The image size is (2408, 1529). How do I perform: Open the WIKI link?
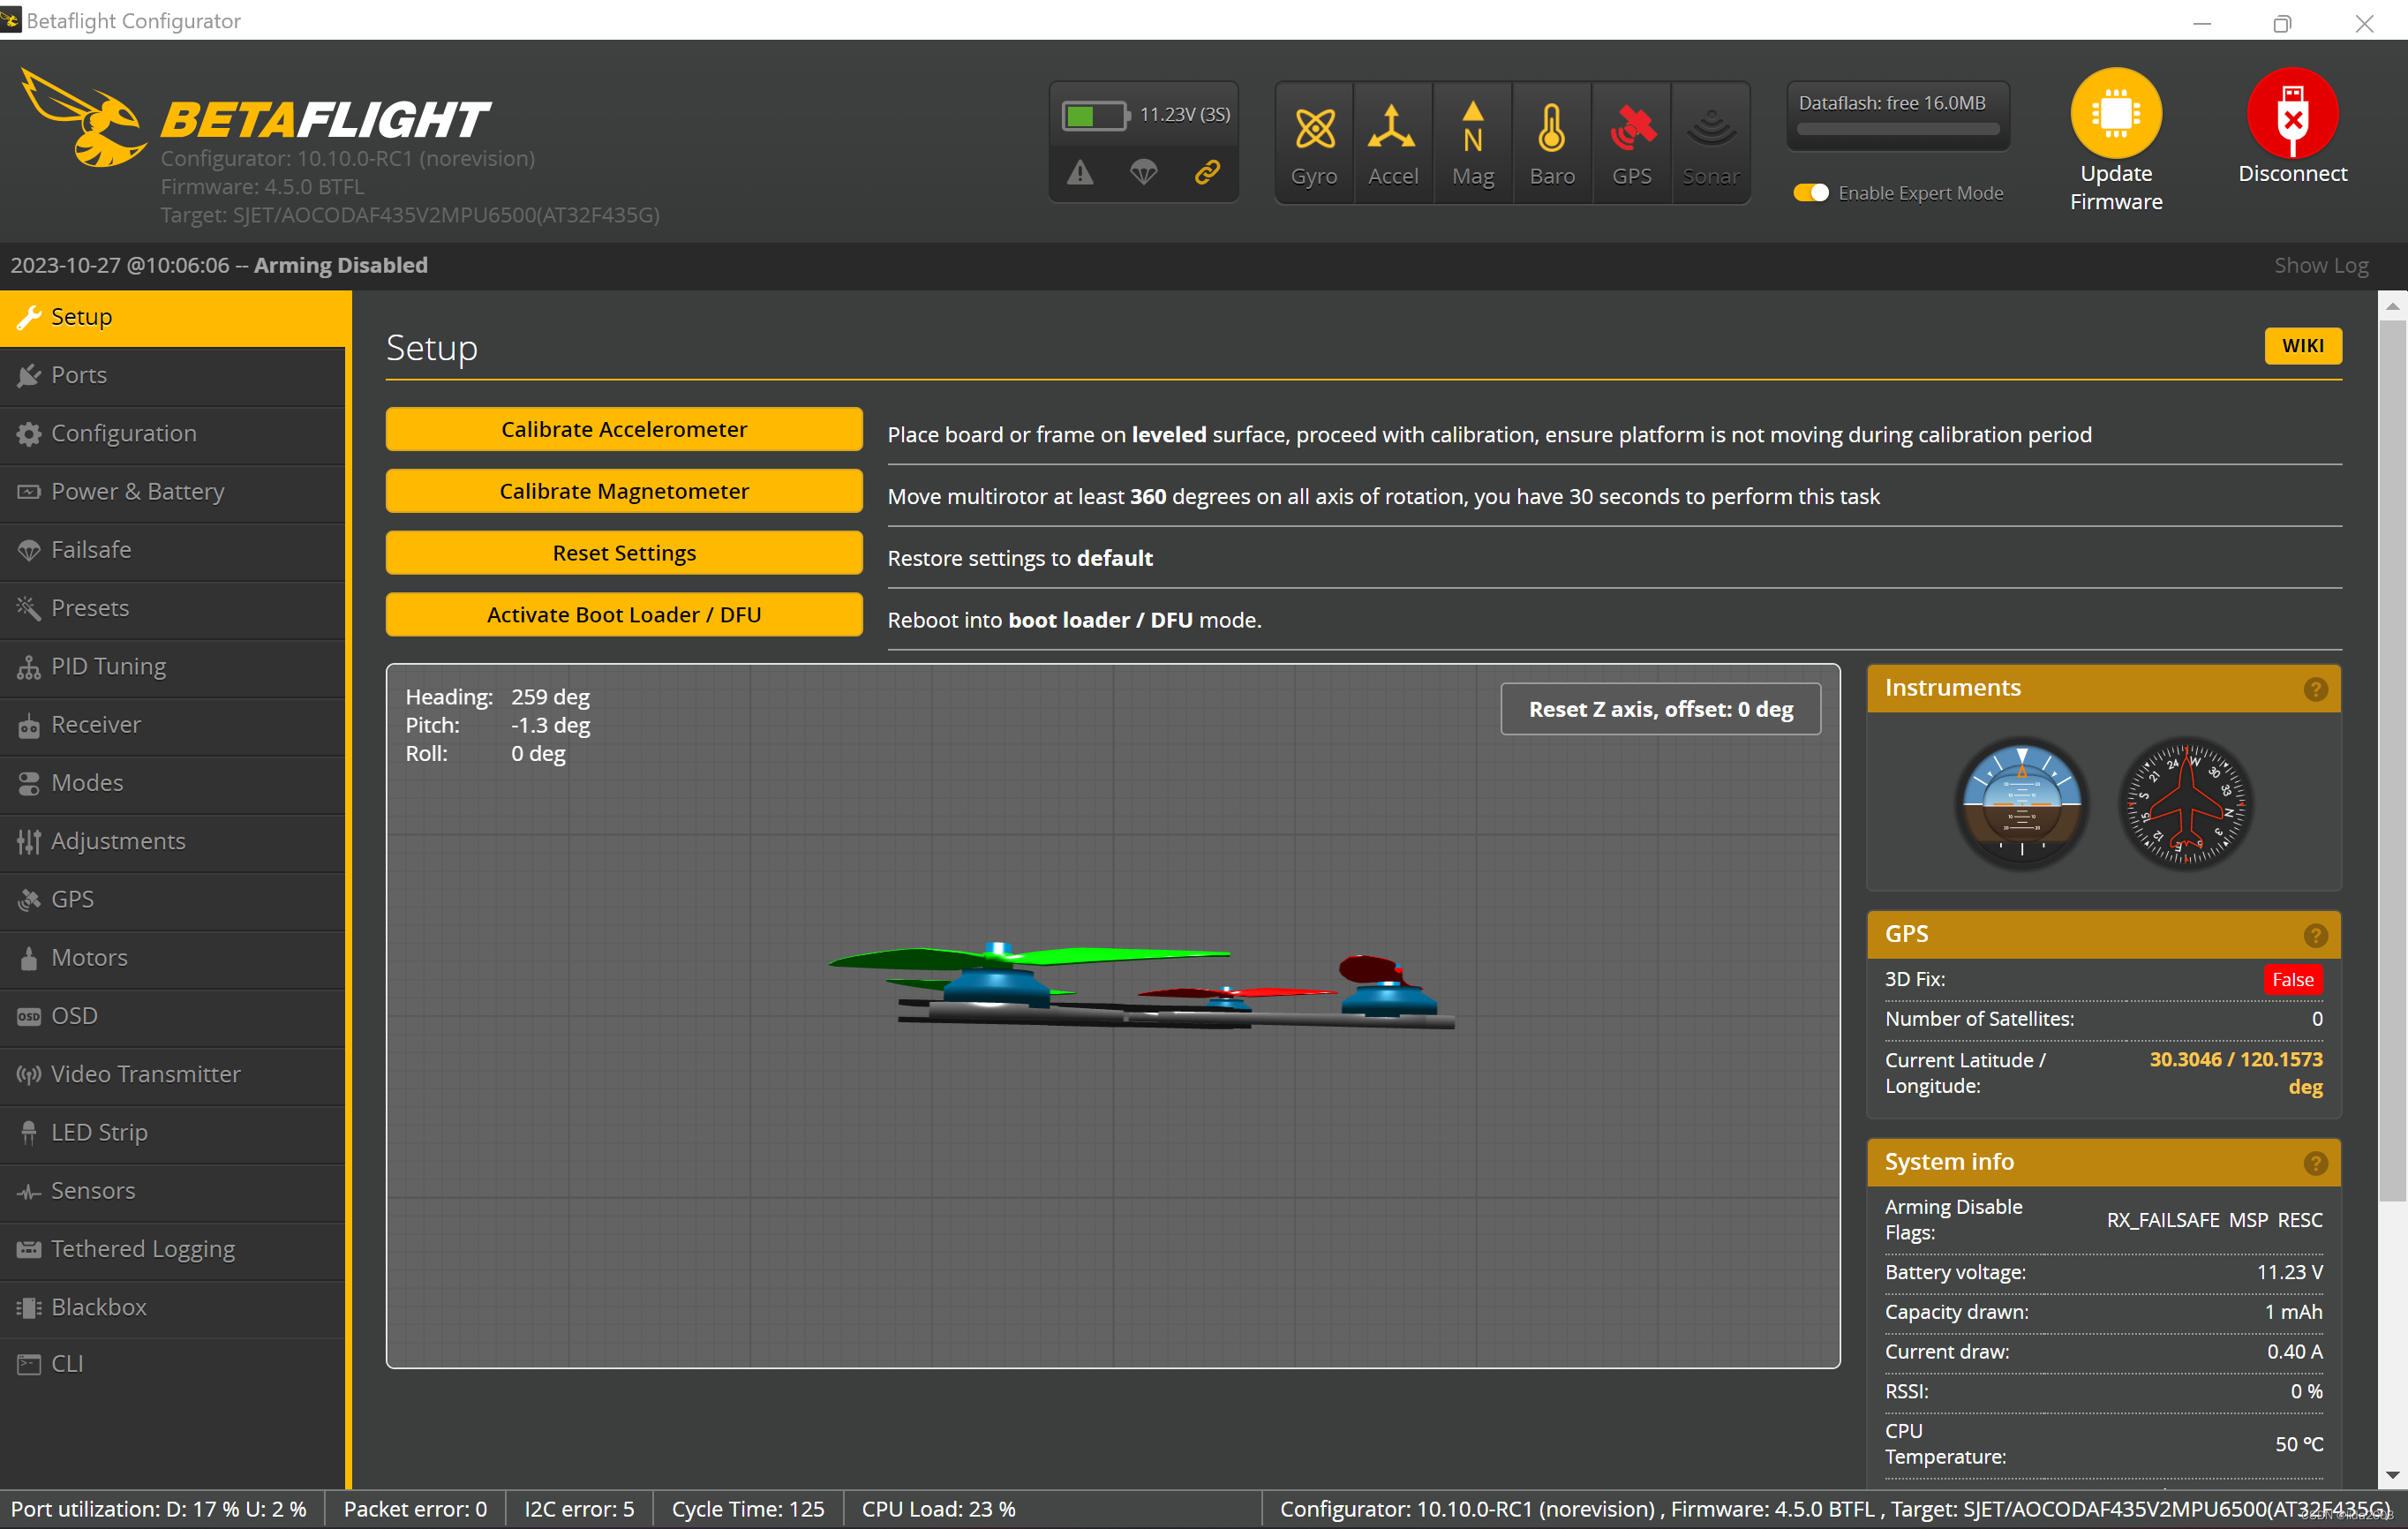[x=2302, y=346]
